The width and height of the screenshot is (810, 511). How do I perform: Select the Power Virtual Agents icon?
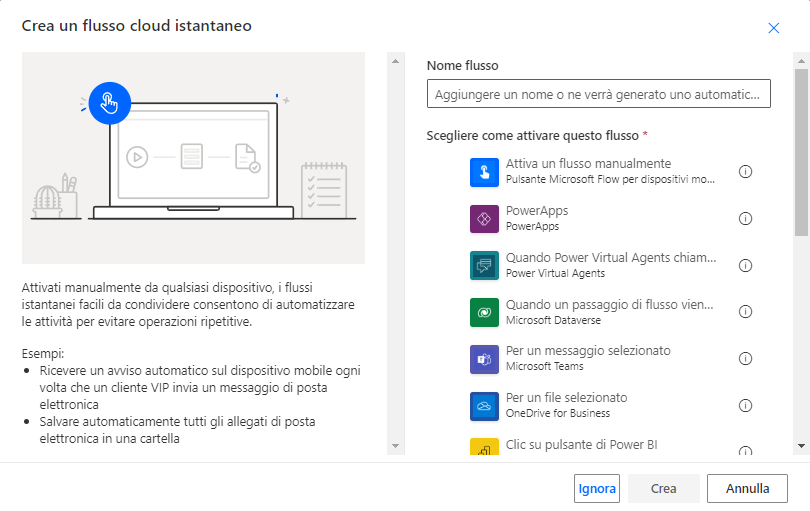(484, 266)
